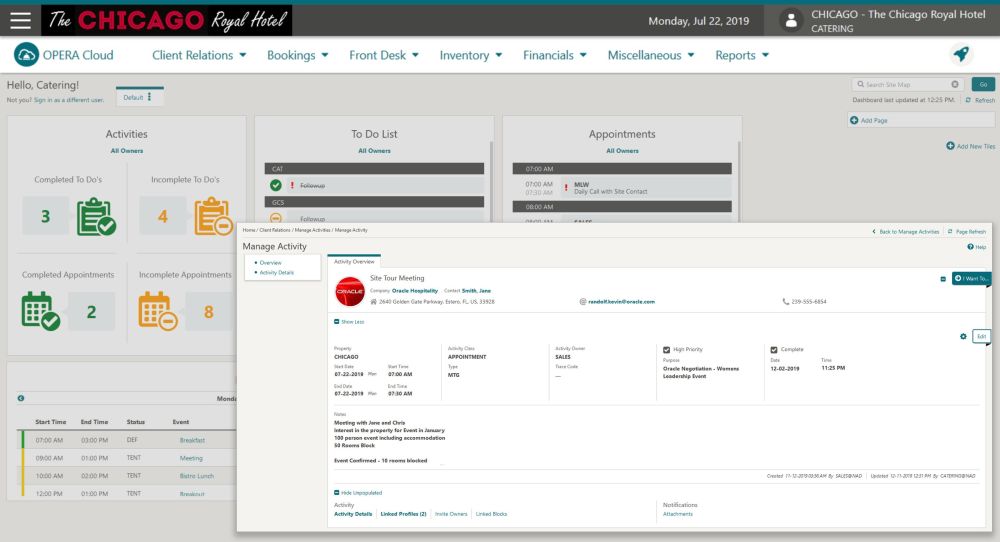Viewport: 1000px width, 542px height.
Task: Click the I Want To button
Action: point(971,279)
